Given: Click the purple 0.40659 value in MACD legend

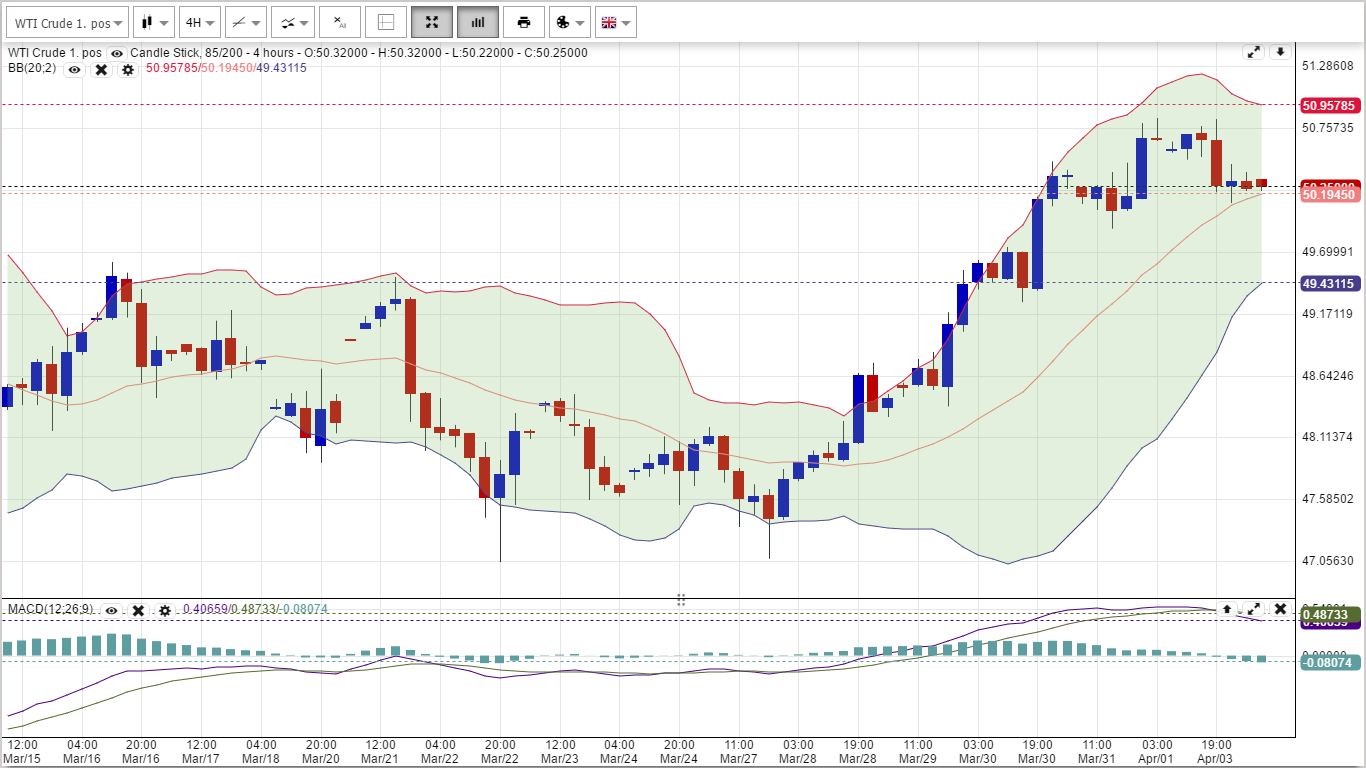Looking at the screenshot, I should tap(205, 609).
